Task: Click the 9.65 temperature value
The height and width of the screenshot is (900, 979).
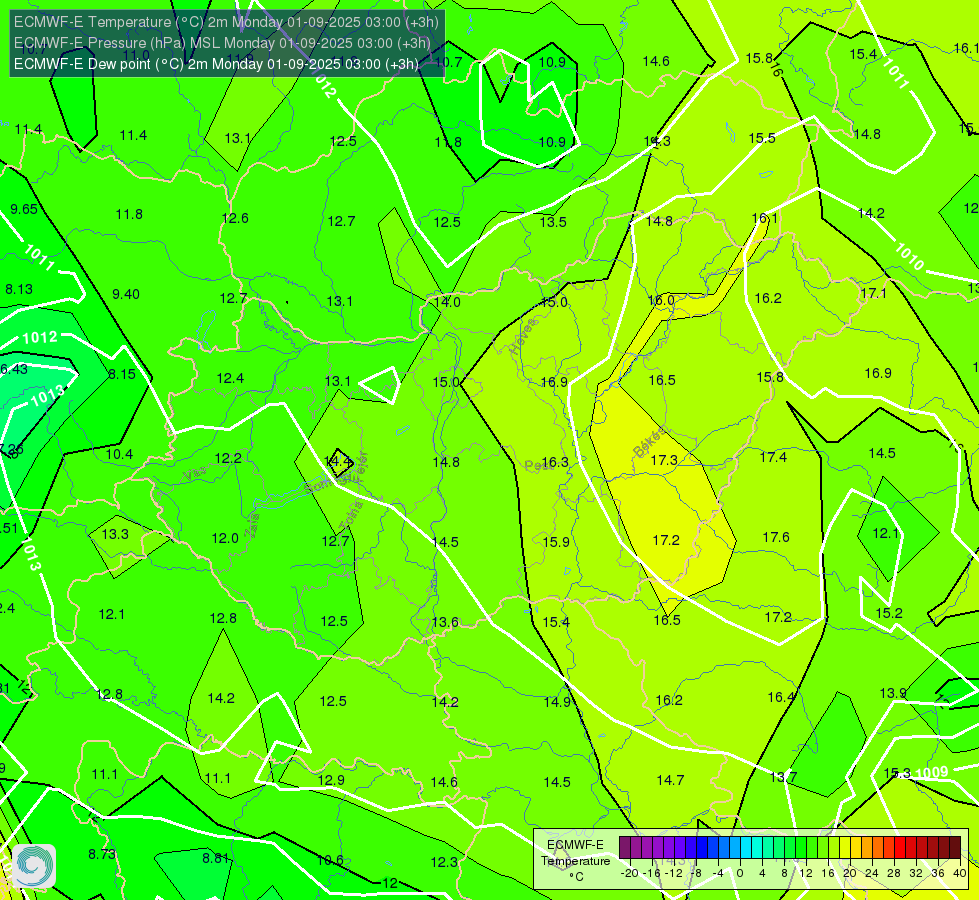Action: point(24,209)
